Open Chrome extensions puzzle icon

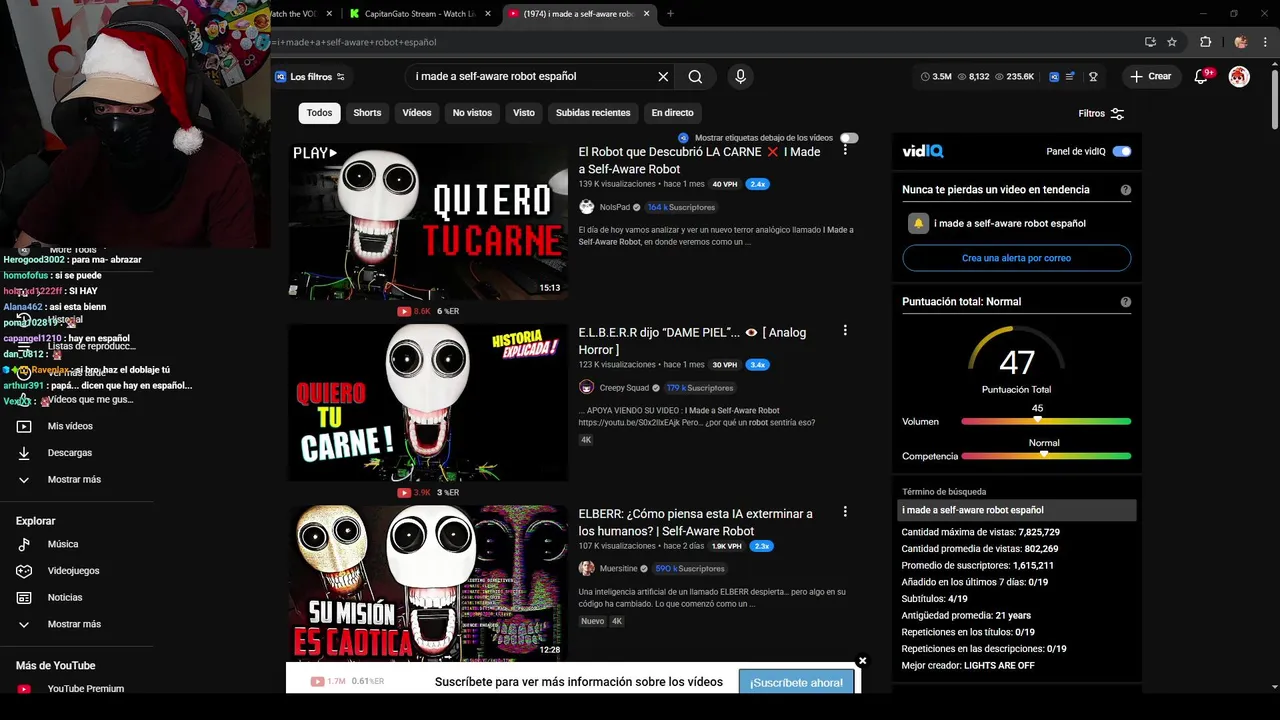[x=1205, y=42]
